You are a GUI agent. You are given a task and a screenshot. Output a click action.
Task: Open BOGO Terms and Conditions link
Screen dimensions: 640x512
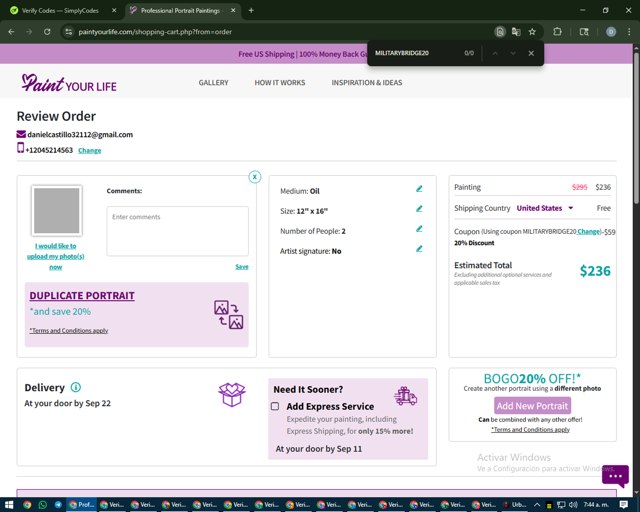(x=530, y=430)
